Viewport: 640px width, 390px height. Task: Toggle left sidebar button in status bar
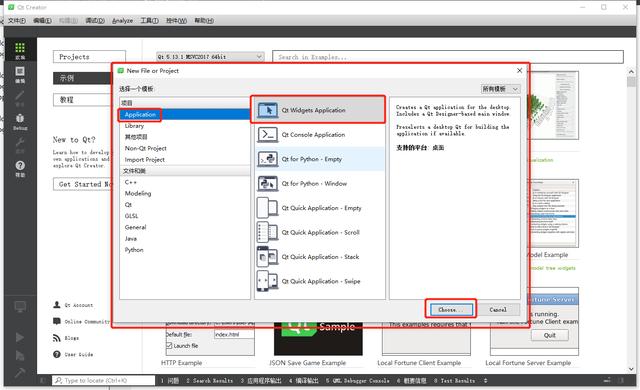point(43,380)
